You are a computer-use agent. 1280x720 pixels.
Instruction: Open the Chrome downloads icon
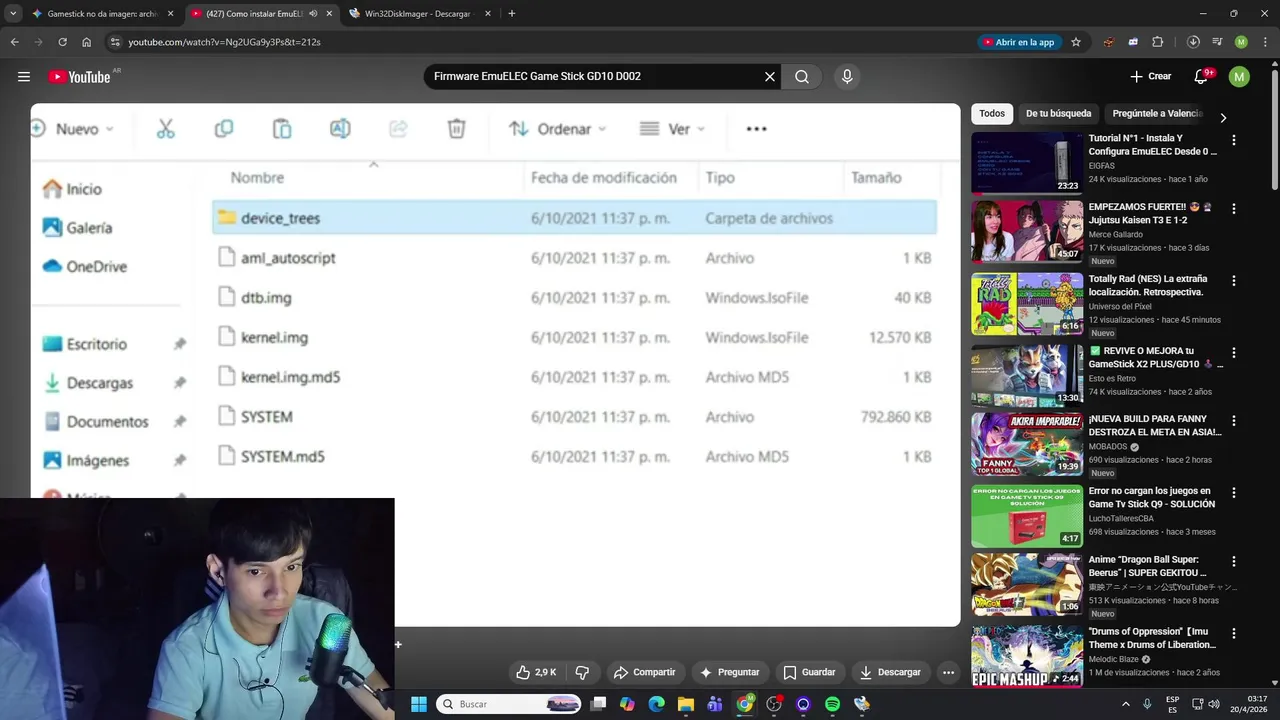coord(1193,42)
